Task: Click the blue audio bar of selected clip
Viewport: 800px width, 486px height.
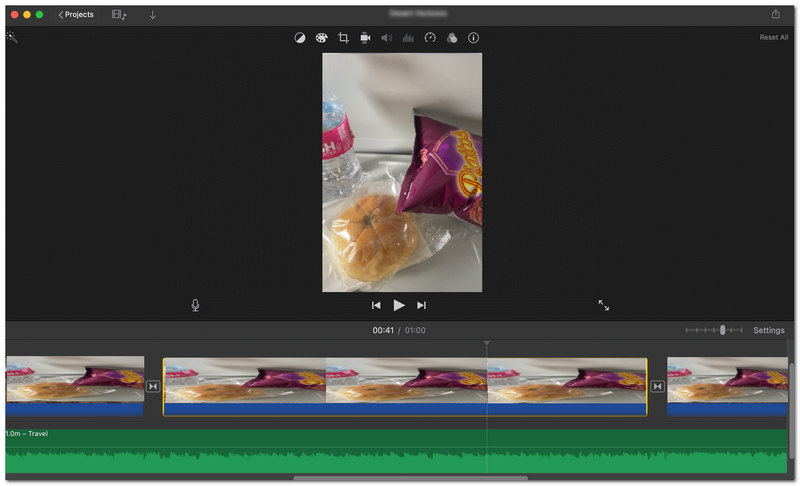Action: click(405, 409)
